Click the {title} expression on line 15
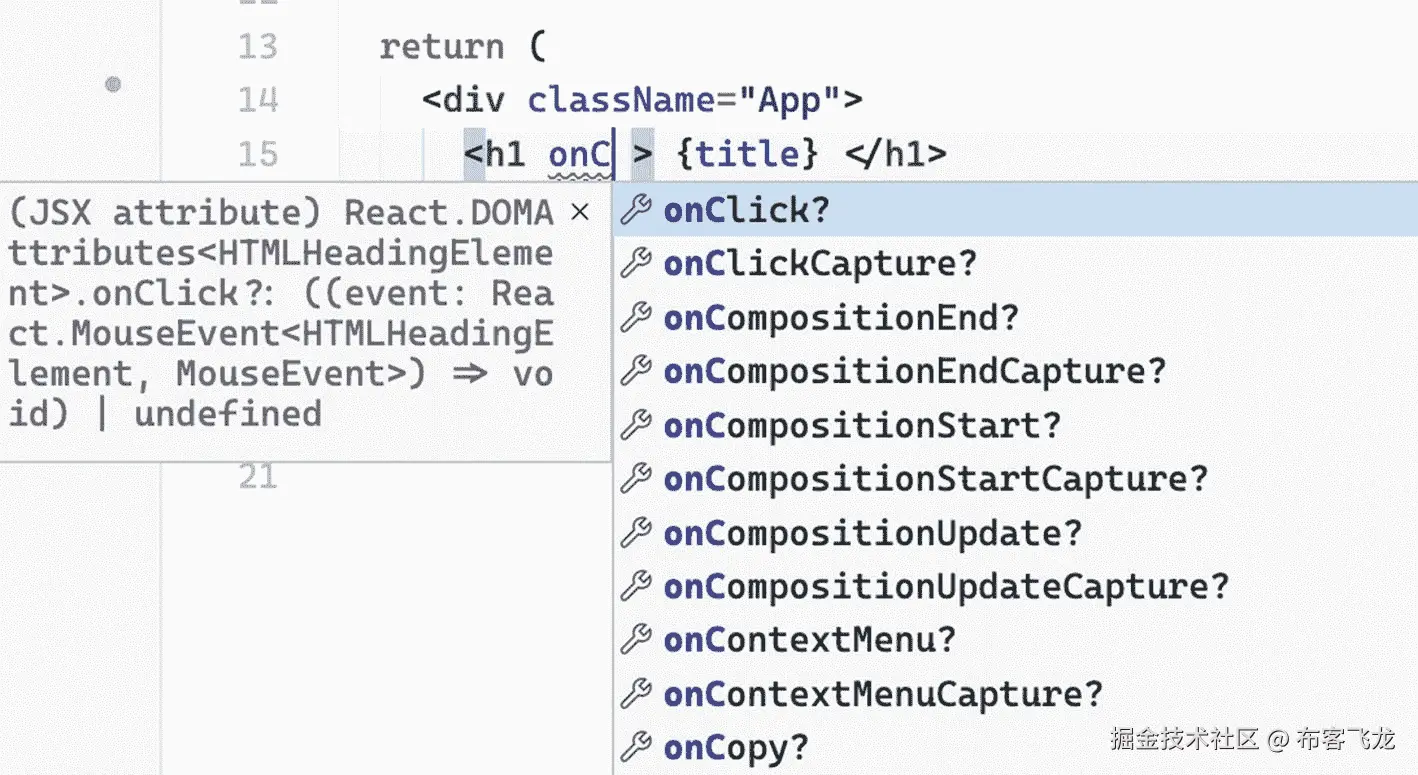The image size is (1418, 775). point(748,154)
